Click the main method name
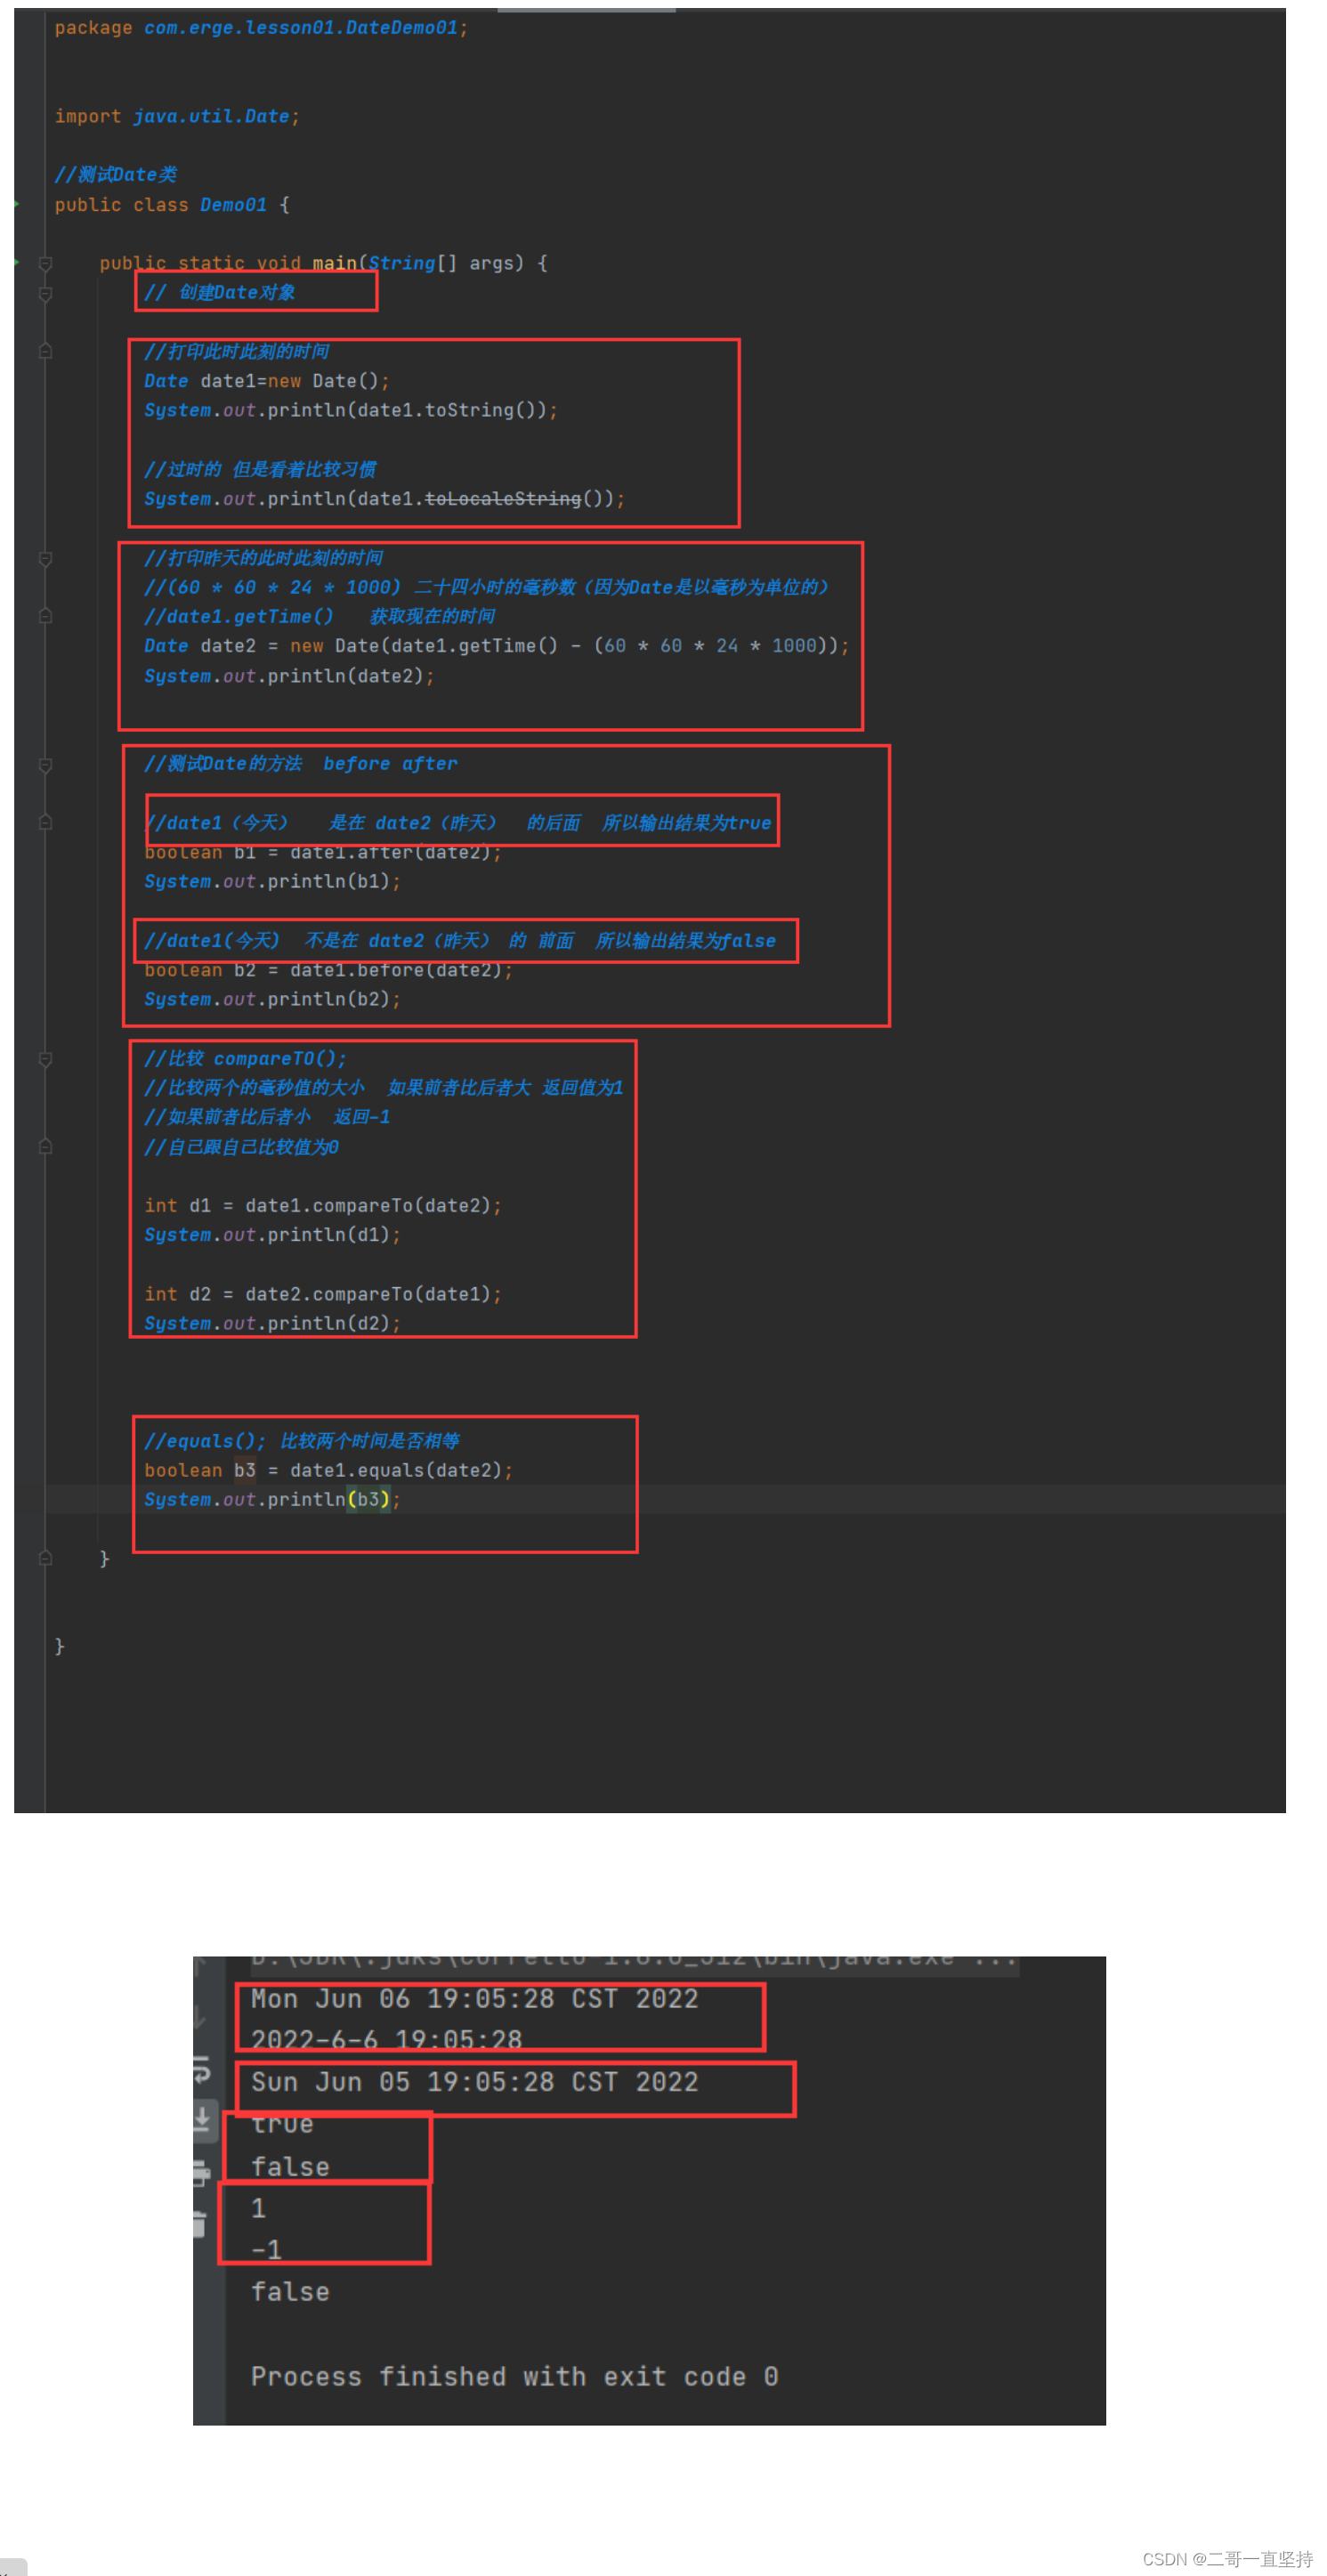This screenshot has height=2576, width=1327. click(x=334, y=263)
